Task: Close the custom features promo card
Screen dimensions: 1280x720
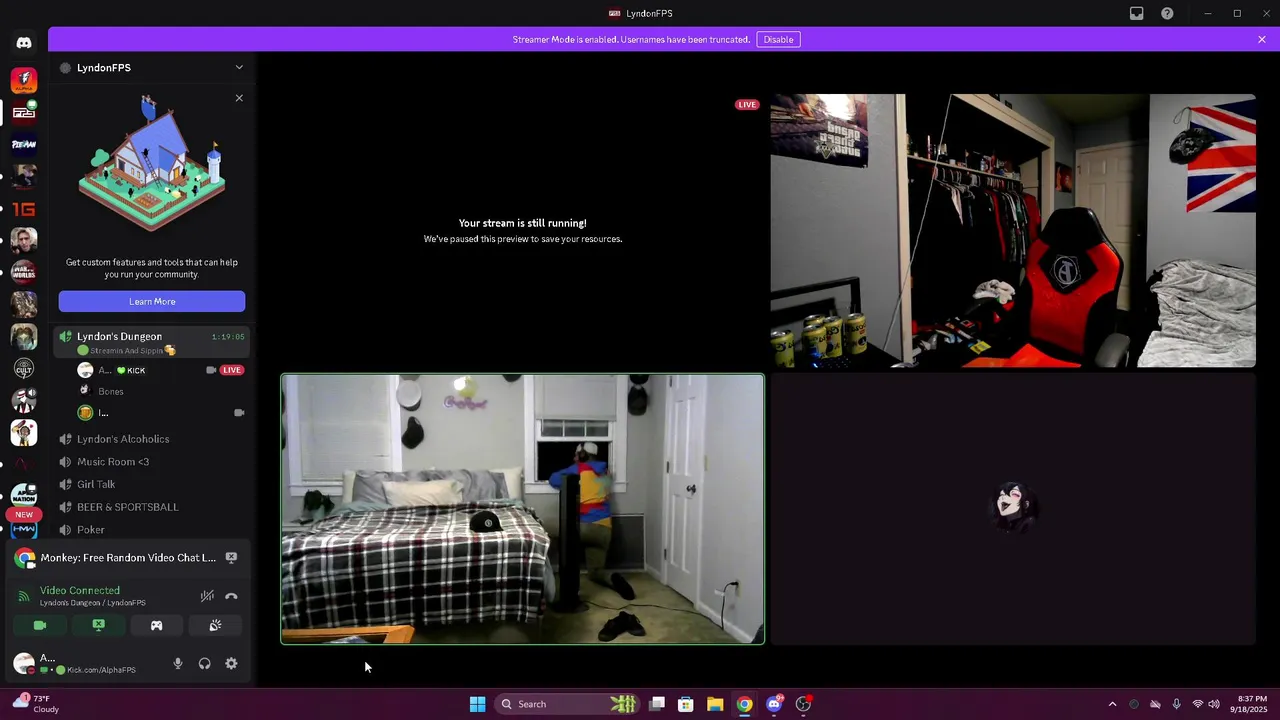Action: coord(239,98)
